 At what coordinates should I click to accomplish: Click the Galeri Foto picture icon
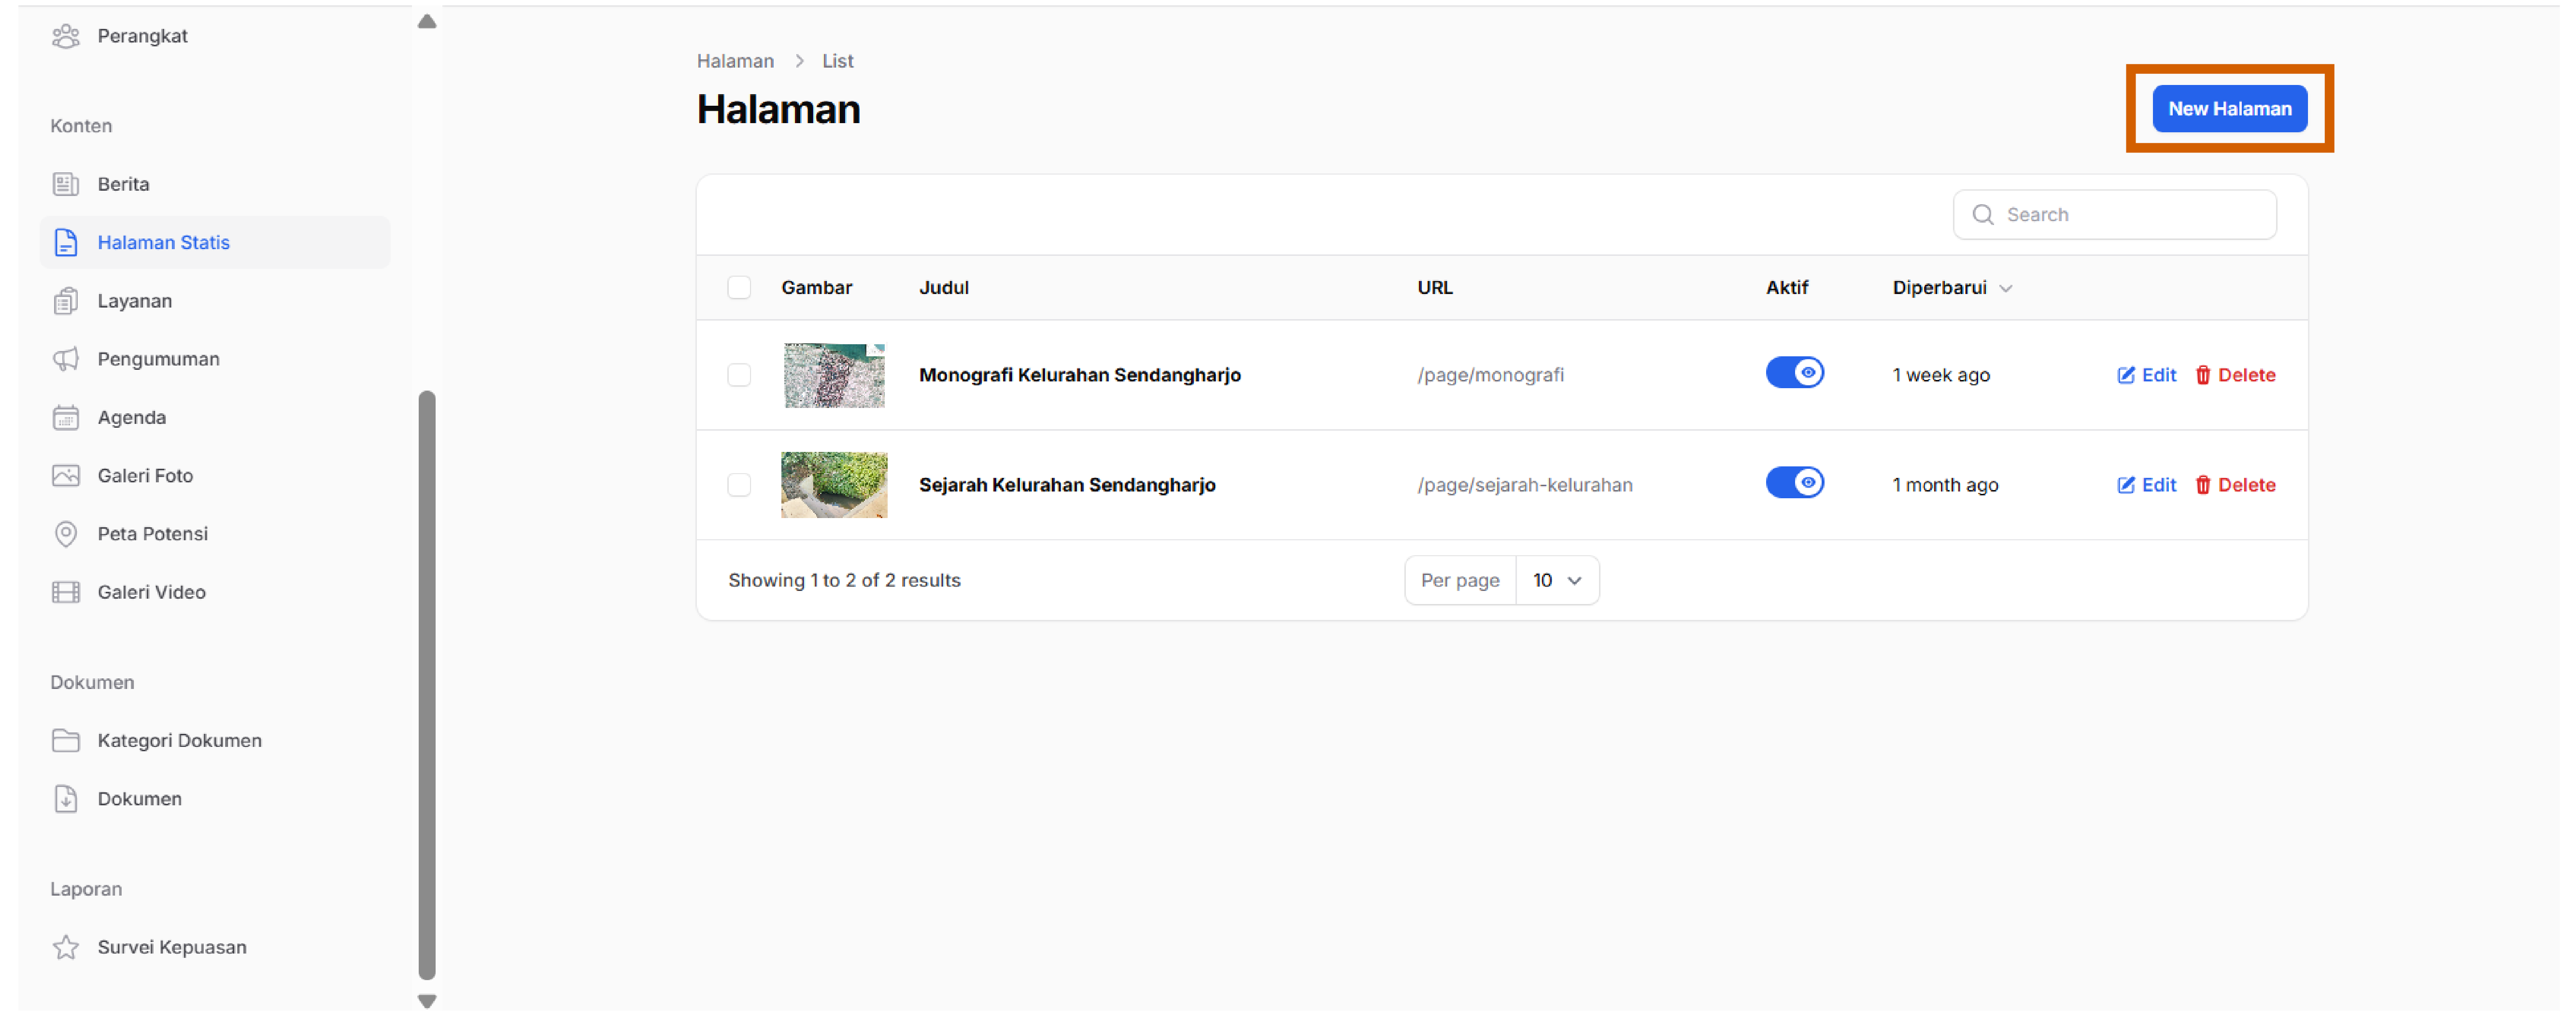click(66, 475)
